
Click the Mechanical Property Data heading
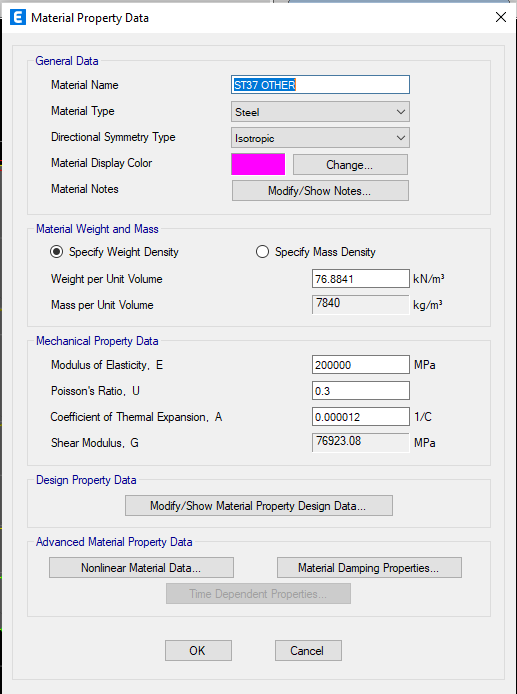[97, 341]
